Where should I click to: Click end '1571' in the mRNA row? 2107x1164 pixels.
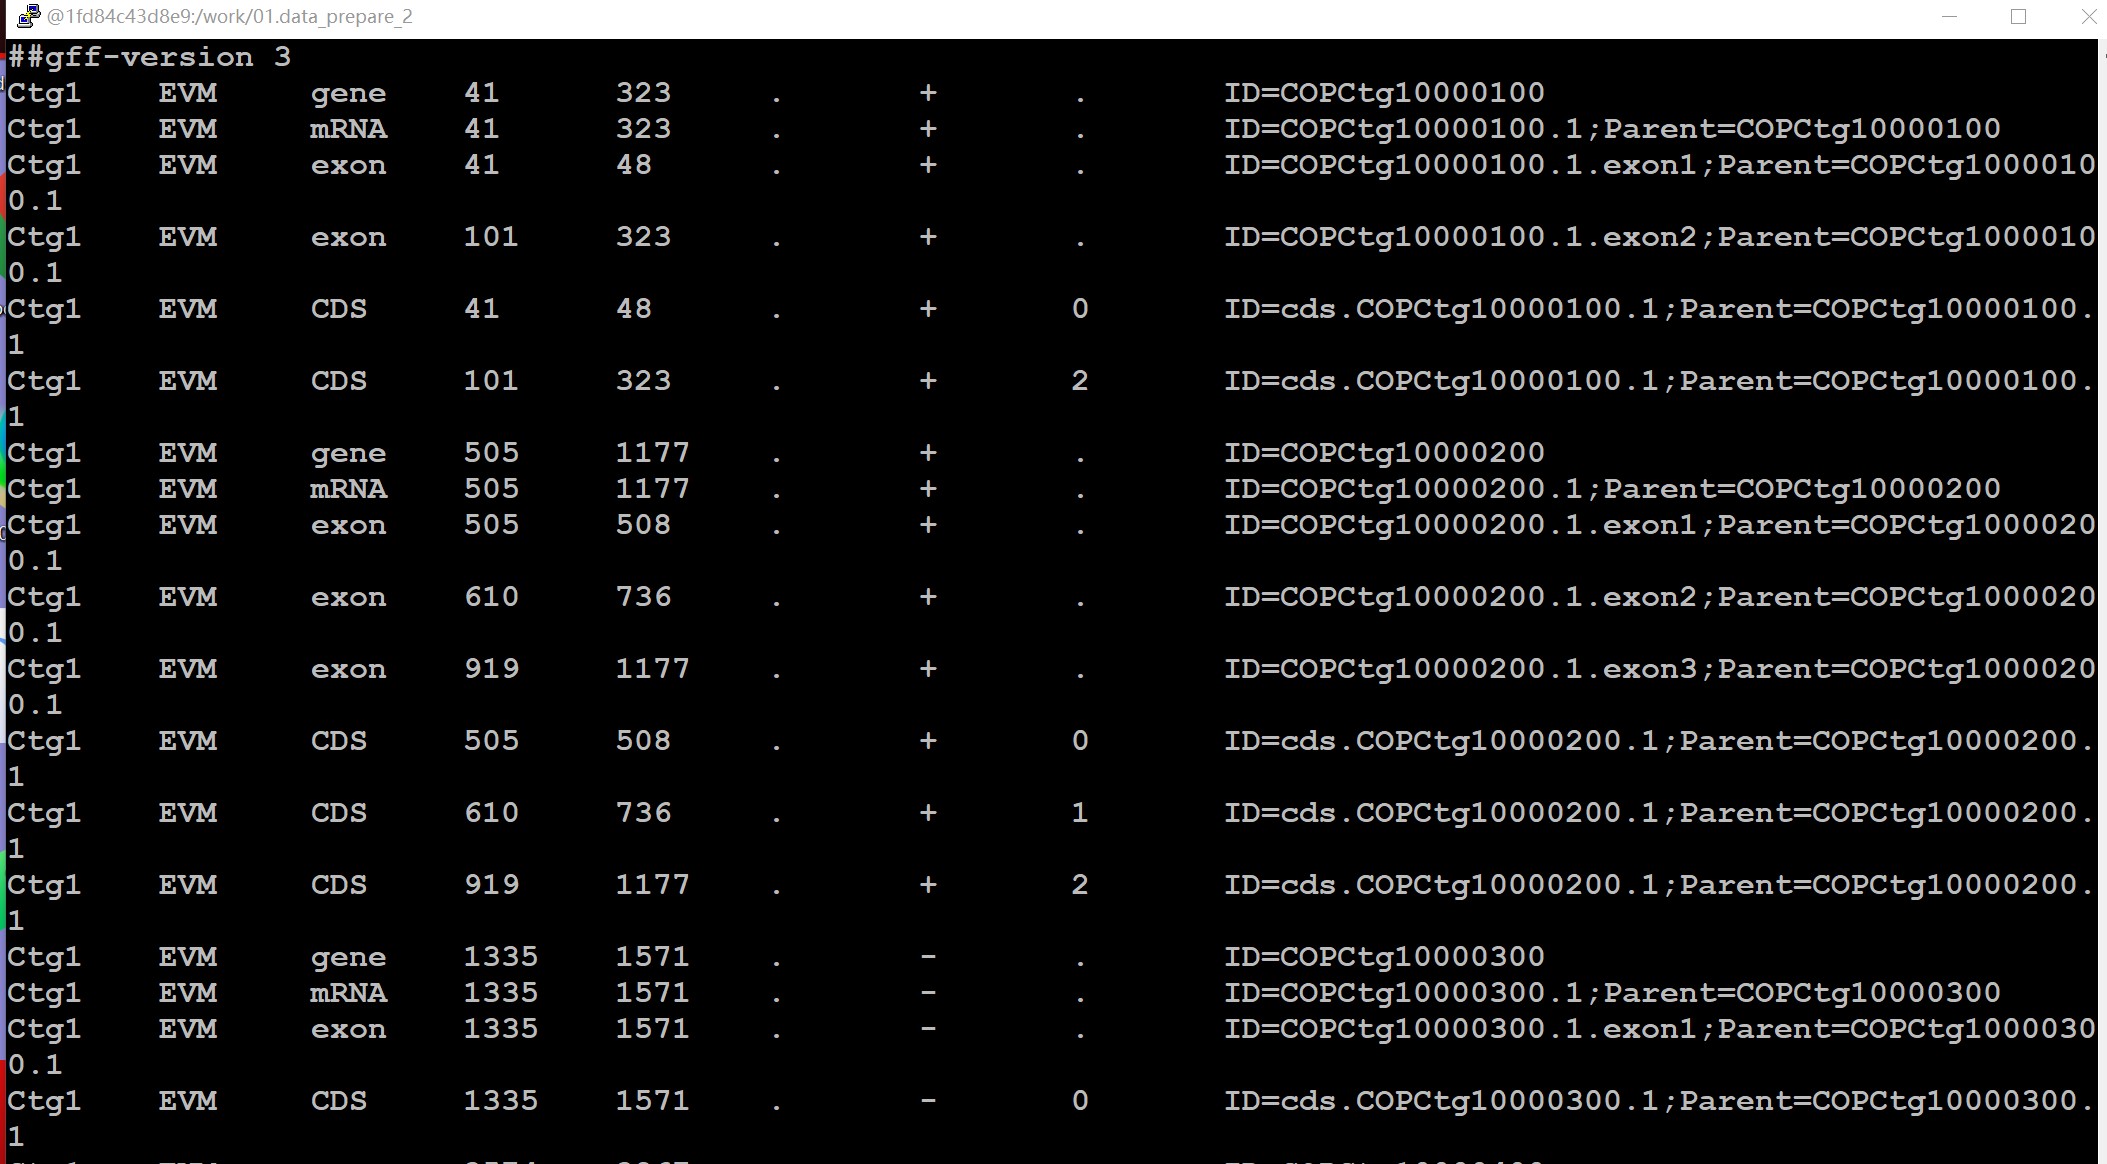tap(652, 993)
